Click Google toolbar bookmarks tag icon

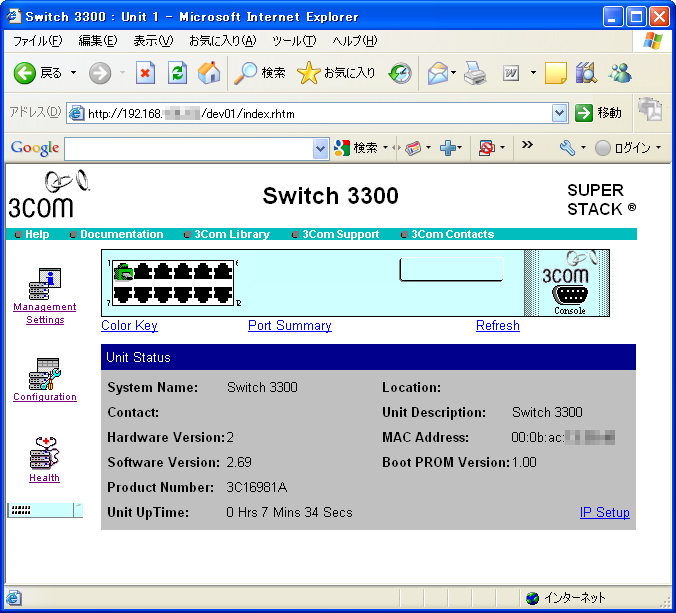click(413, 148)
